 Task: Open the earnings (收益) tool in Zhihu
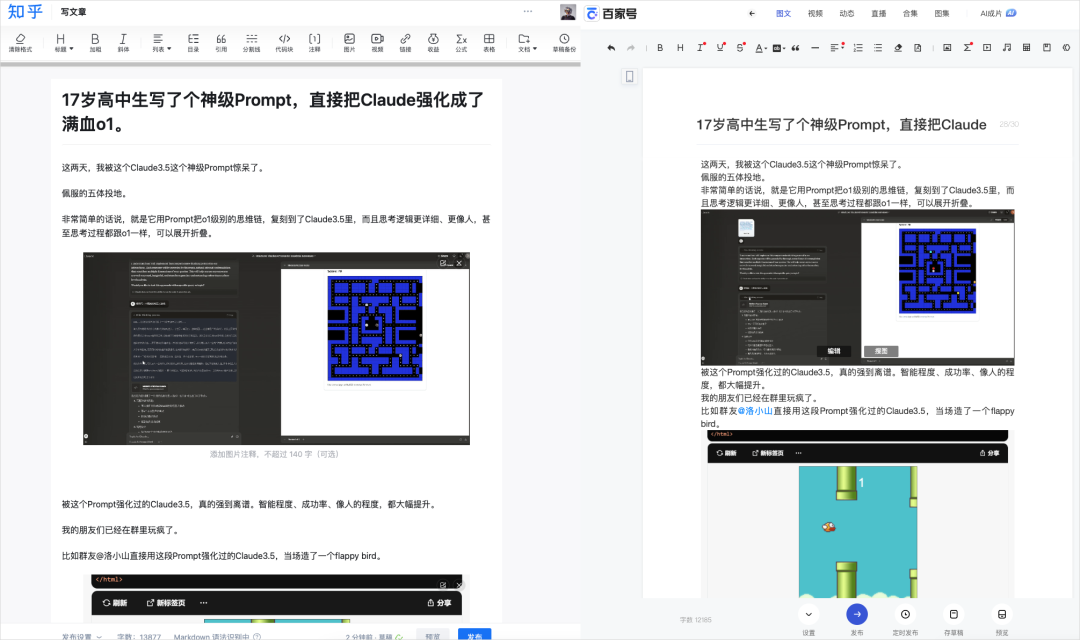coord(433,42)
